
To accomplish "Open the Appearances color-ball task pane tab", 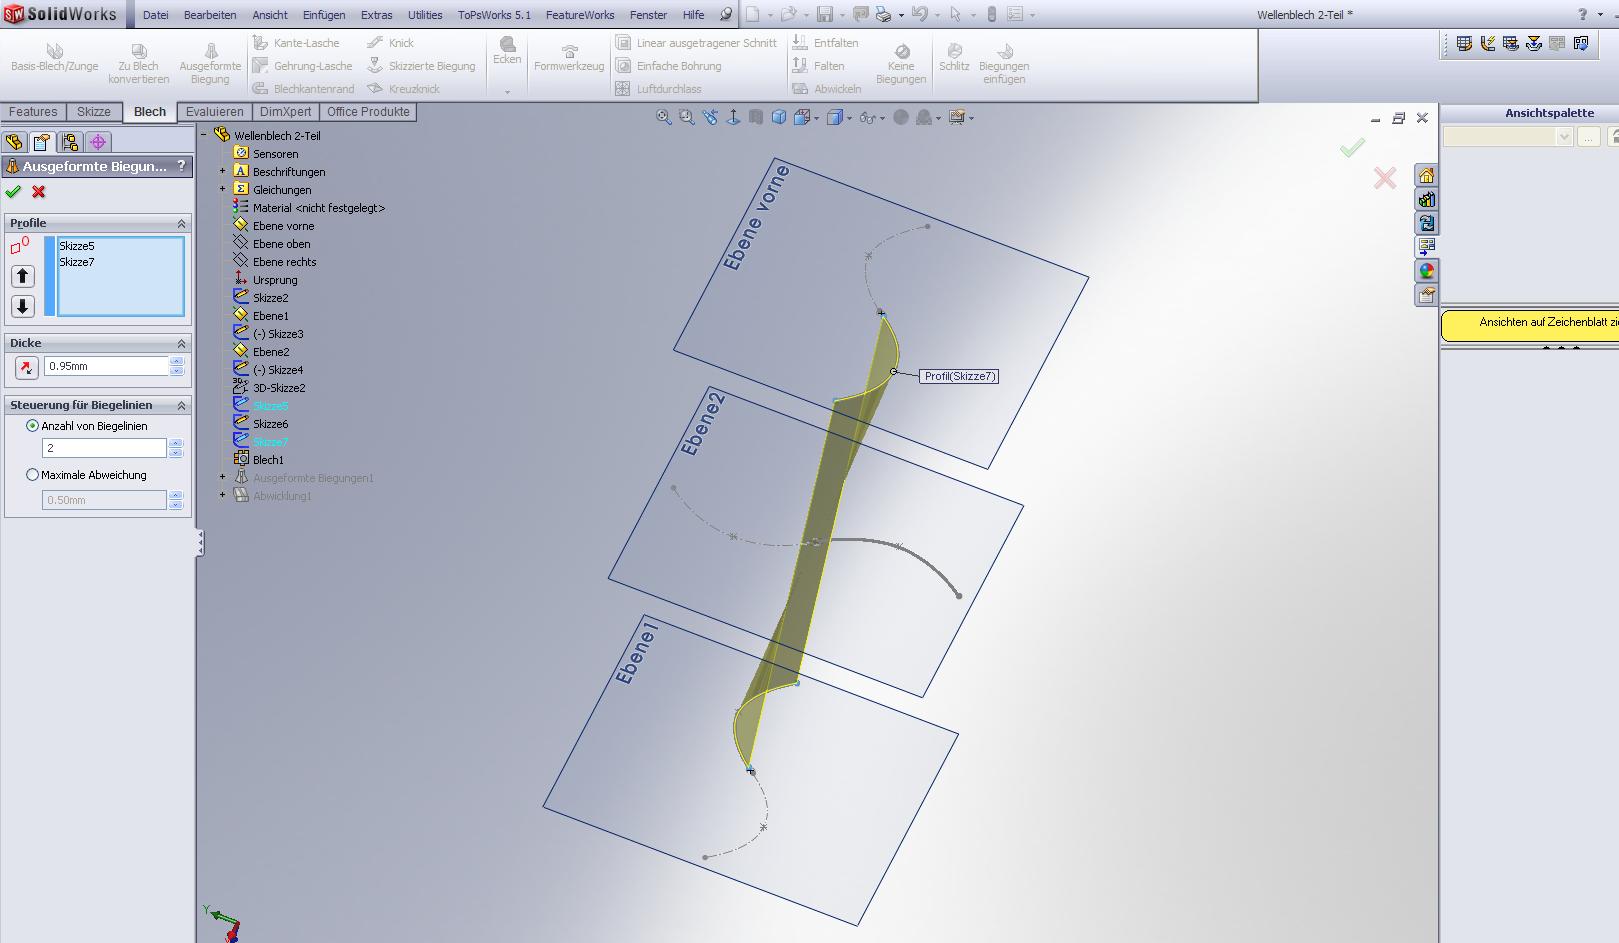I will [1426, 271].
